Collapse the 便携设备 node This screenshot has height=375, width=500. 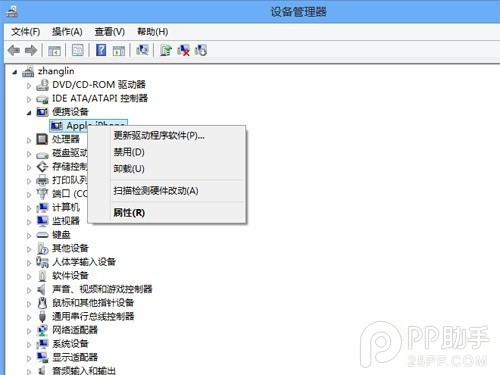pyautogui.click(x=29, y=113)
